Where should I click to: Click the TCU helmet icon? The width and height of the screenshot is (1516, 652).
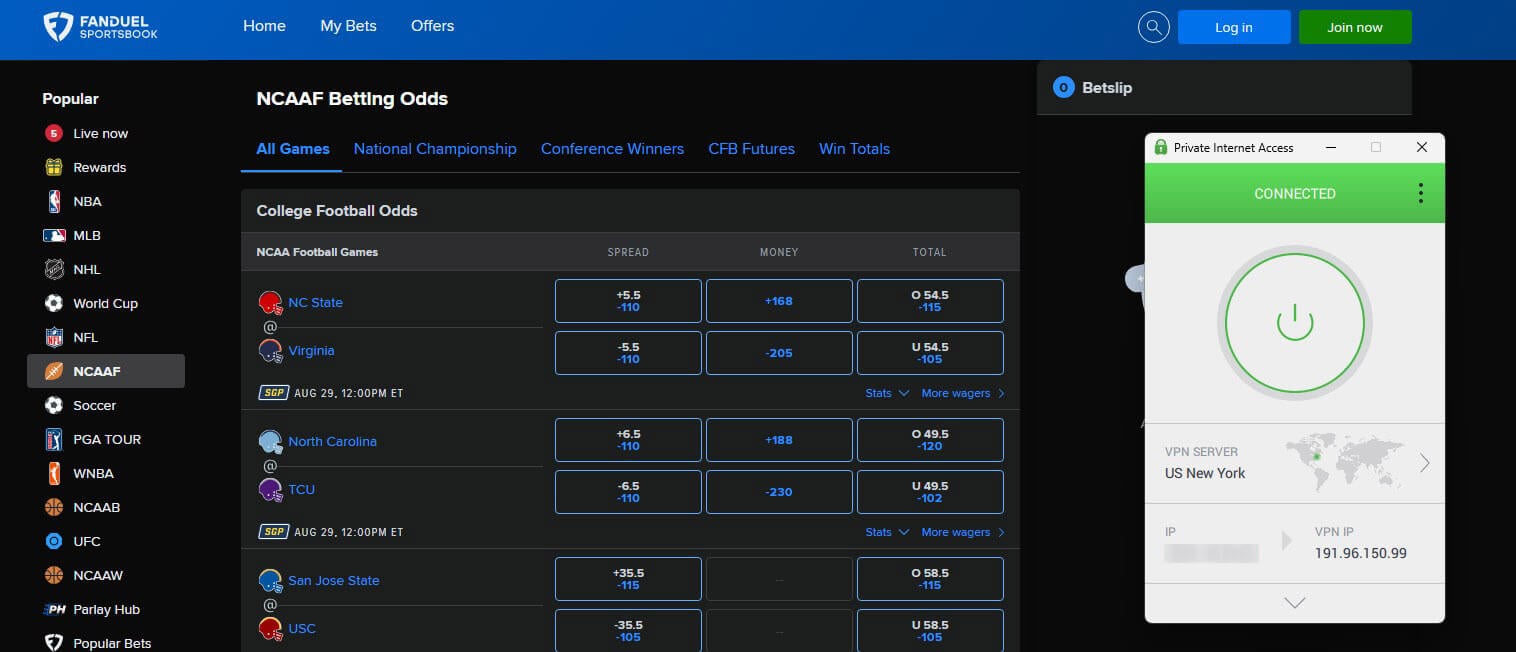click(270, 489)
